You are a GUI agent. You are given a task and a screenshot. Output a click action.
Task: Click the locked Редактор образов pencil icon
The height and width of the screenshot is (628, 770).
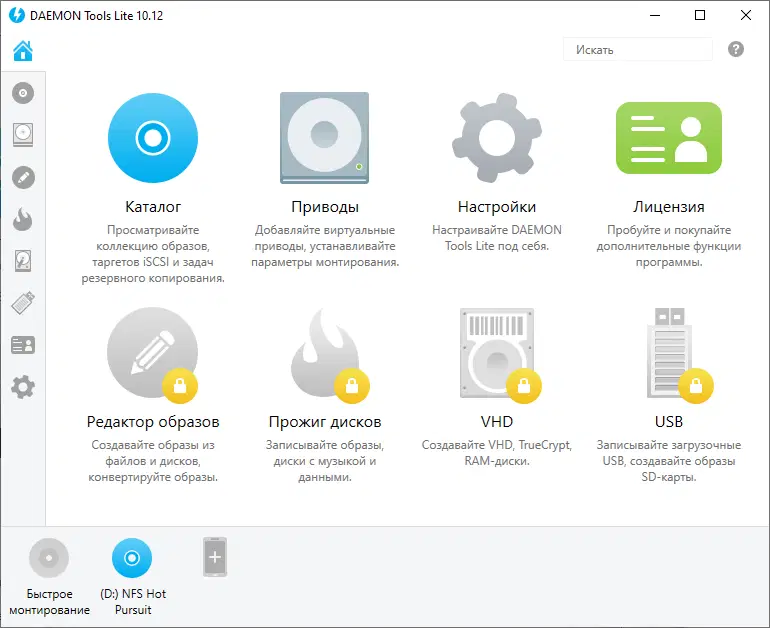point(153,353)
